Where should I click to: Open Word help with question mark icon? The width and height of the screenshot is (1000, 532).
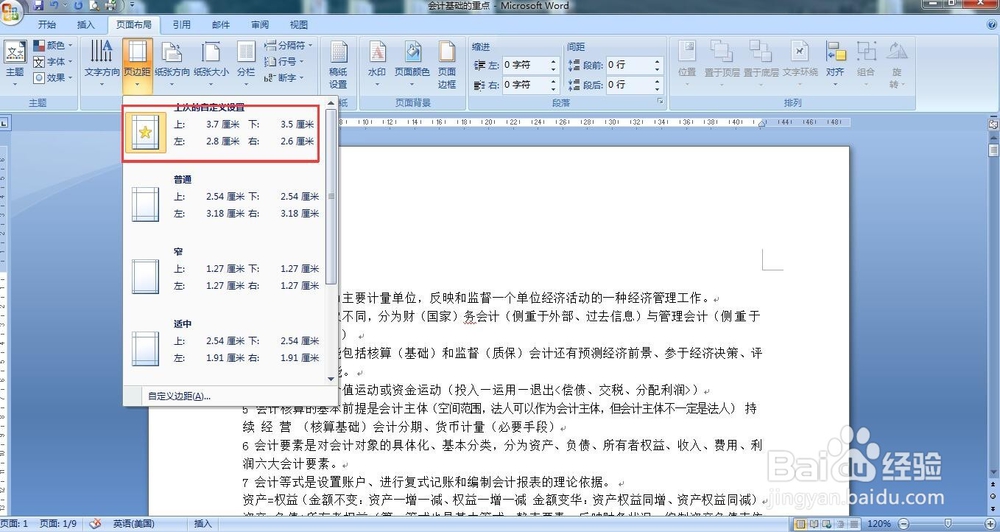pyautogui.click(x=992, y=25)
